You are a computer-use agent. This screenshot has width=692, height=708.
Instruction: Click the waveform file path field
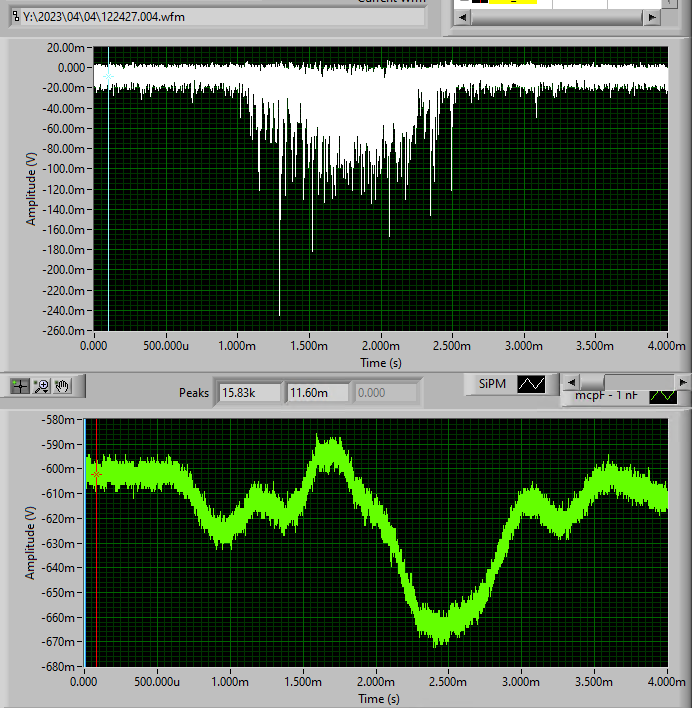pos(218,17)
